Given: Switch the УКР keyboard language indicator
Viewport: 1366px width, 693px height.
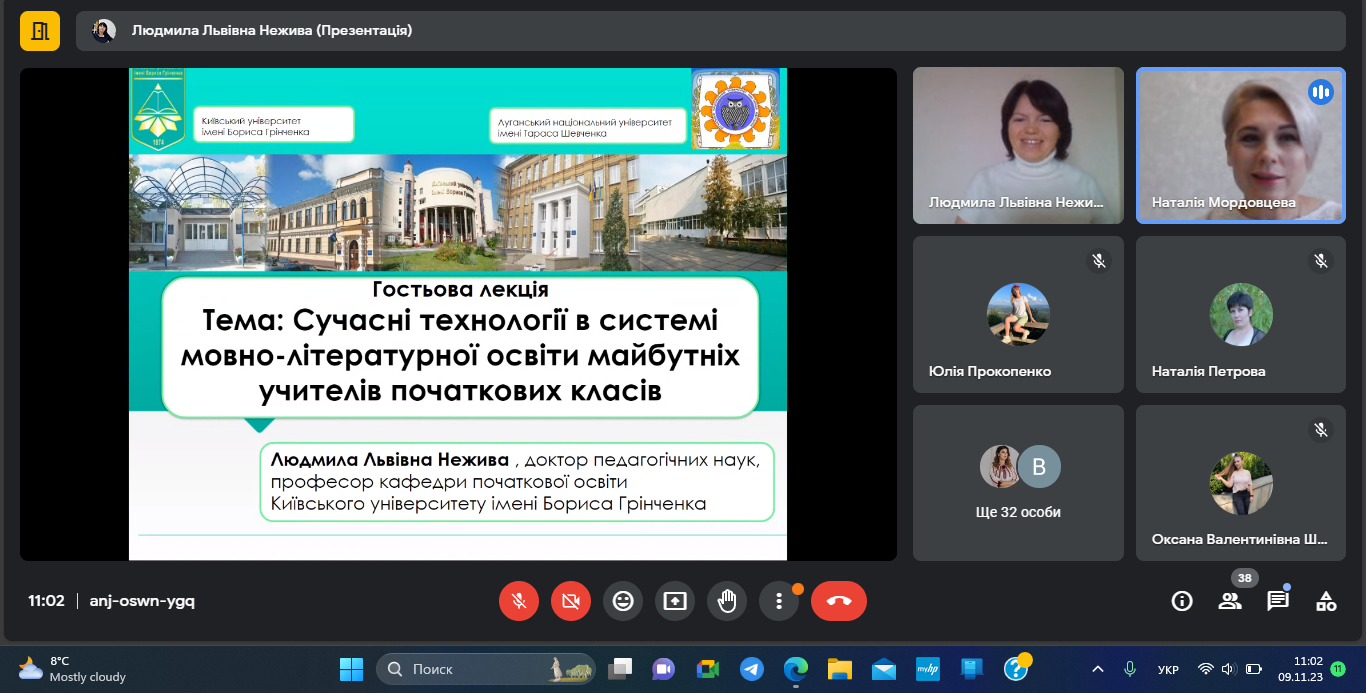Looking at the screenshot, I should [1167, 668].
